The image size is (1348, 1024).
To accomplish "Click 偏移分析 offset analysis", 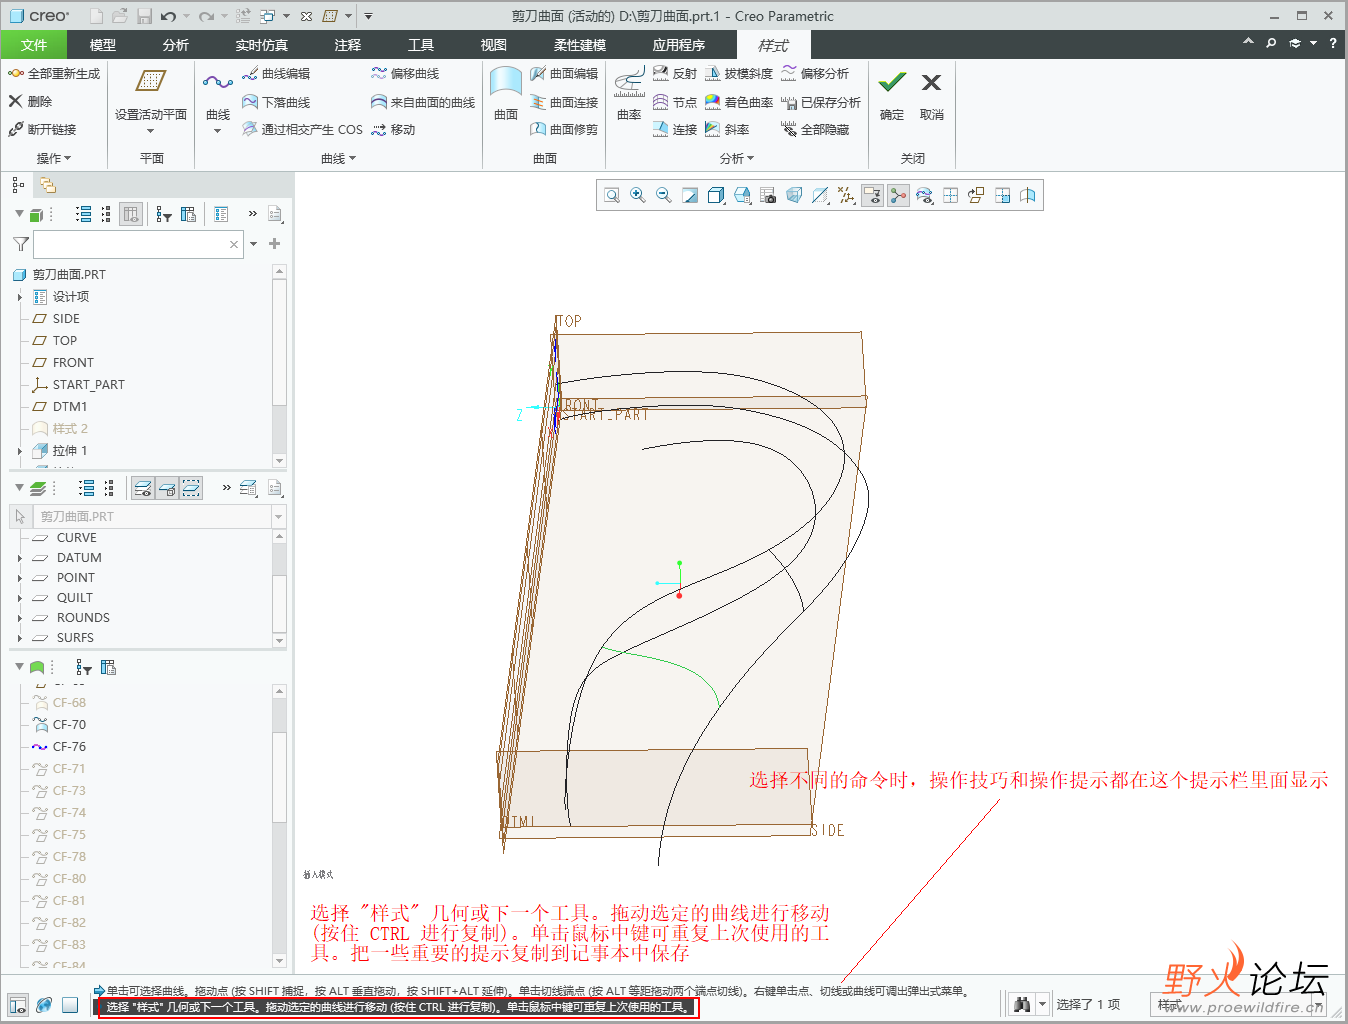I will (815, 74).
